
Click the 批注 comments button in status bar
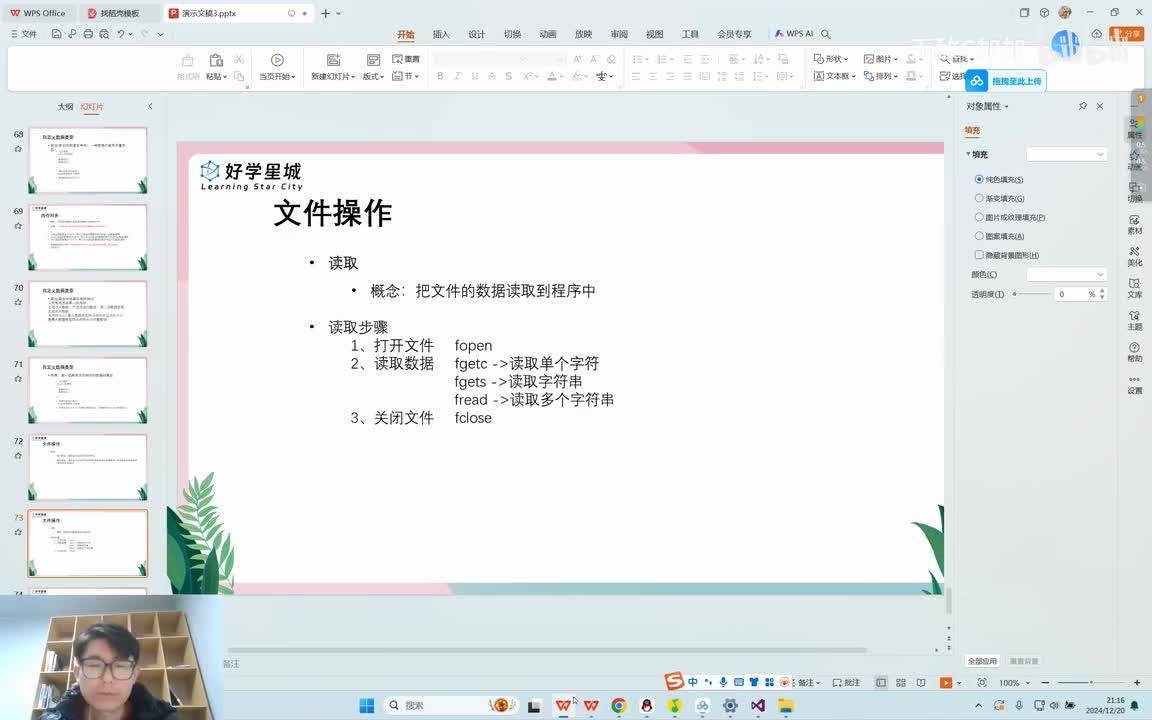[x=846, y=683]
